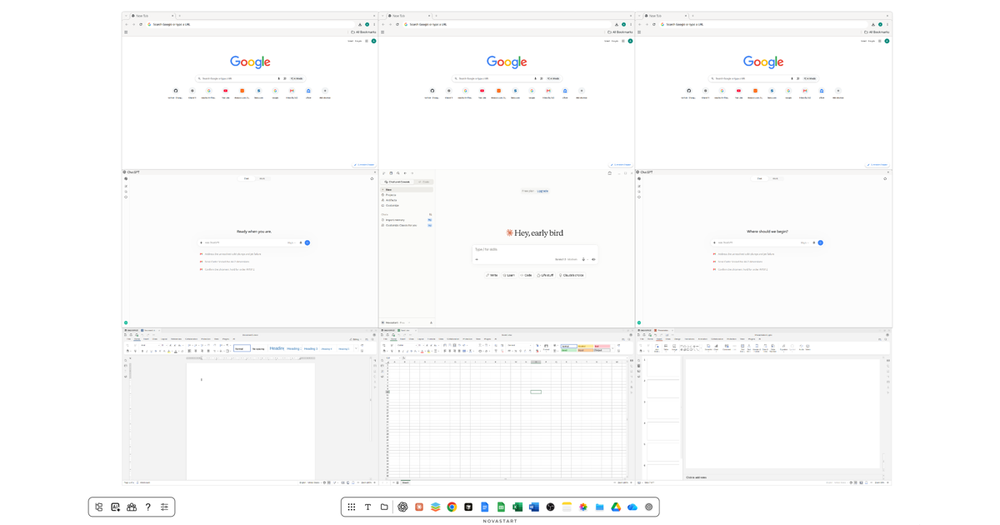Open the colorful Photos flower icon in the dock

583,507
